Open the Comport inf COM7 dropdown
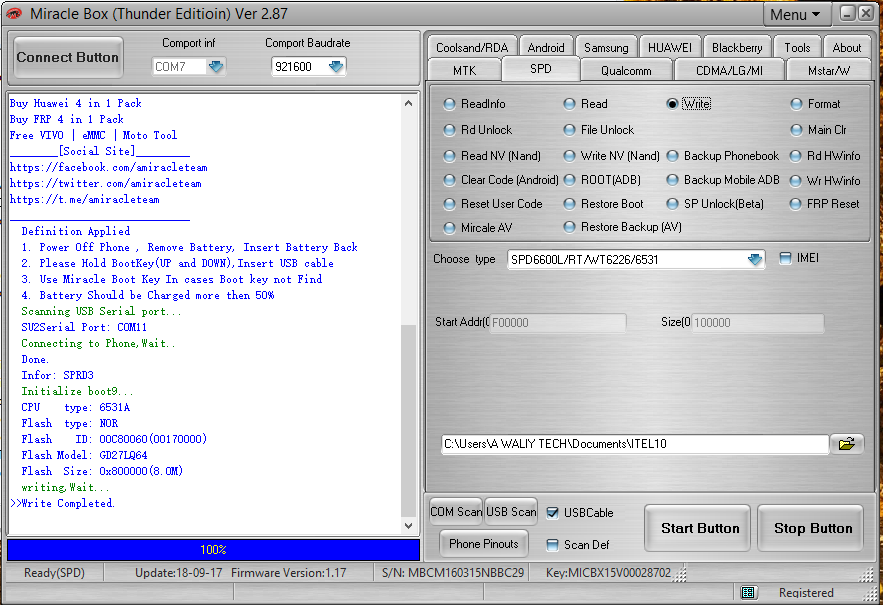Image resolution: width=883 pixels, height=605 pixels. (x=216, y=66)
